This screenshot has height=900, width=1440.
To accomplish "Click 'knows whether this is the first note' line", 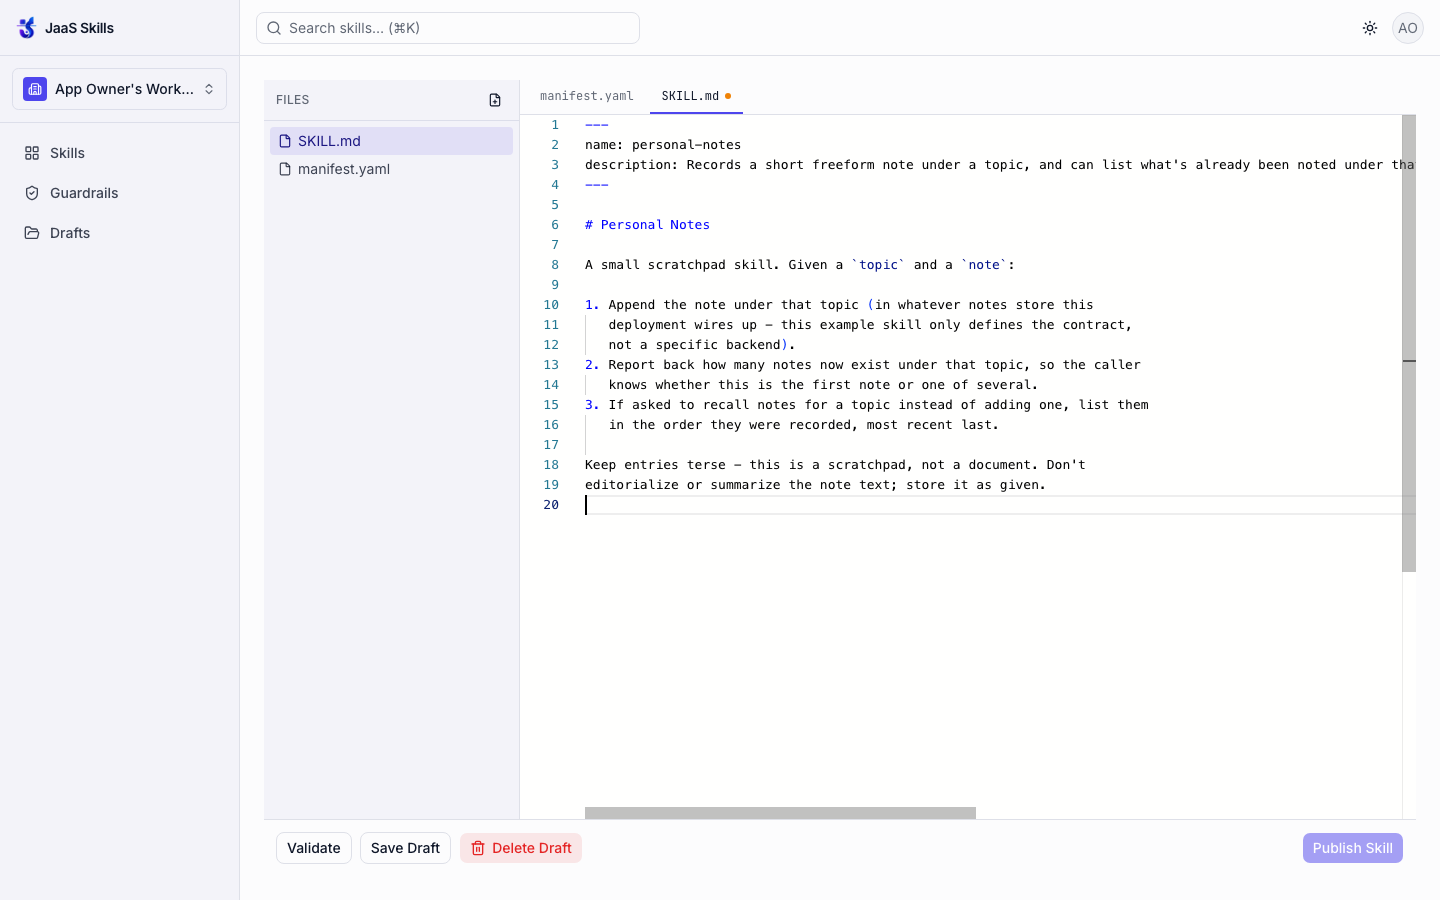I will tap(823, 385).
